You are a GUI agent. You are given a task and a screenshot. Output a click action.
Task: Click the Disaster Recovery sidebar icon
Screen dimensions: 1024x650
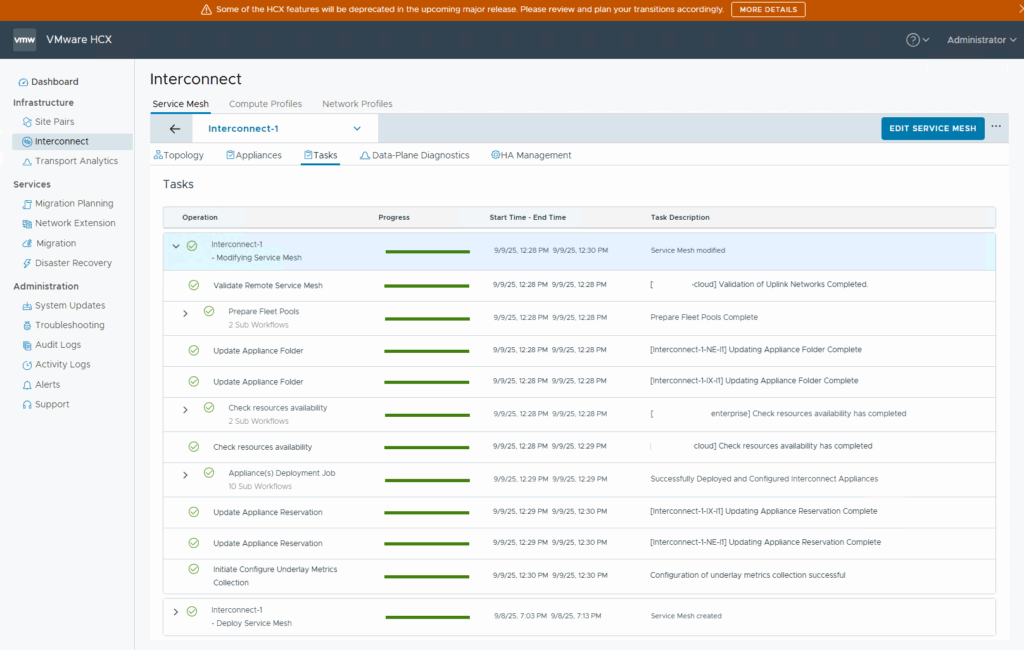click(x=27, y=264)
